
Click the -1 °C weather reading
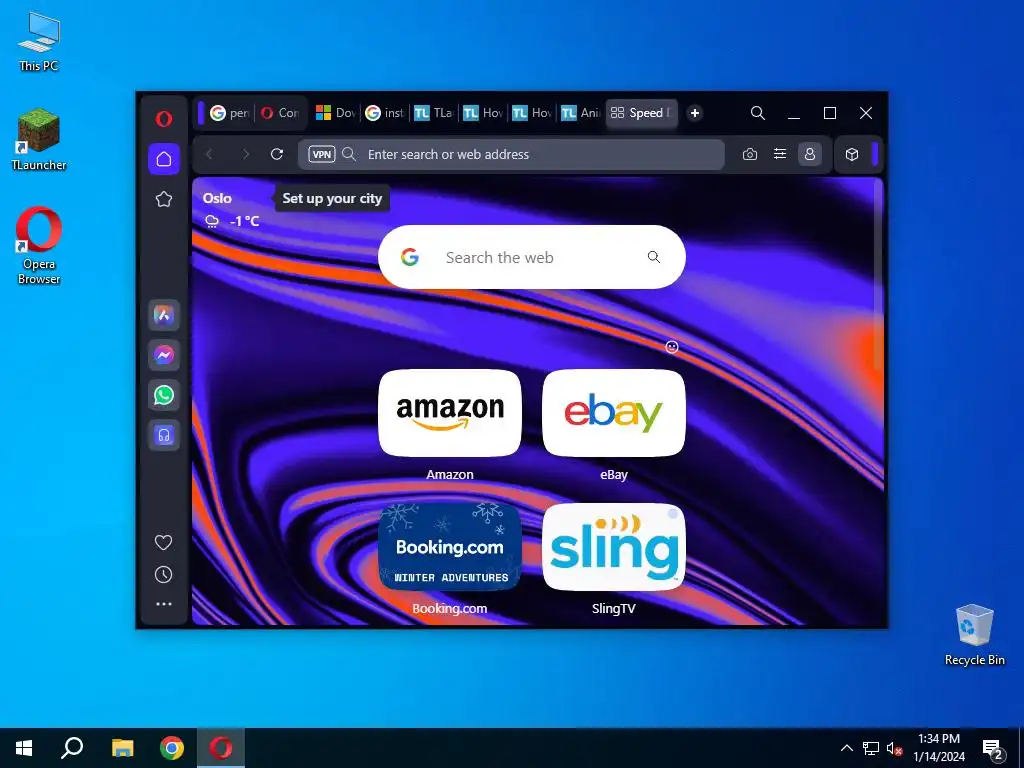pyautogui.click(x=245, y=221)
